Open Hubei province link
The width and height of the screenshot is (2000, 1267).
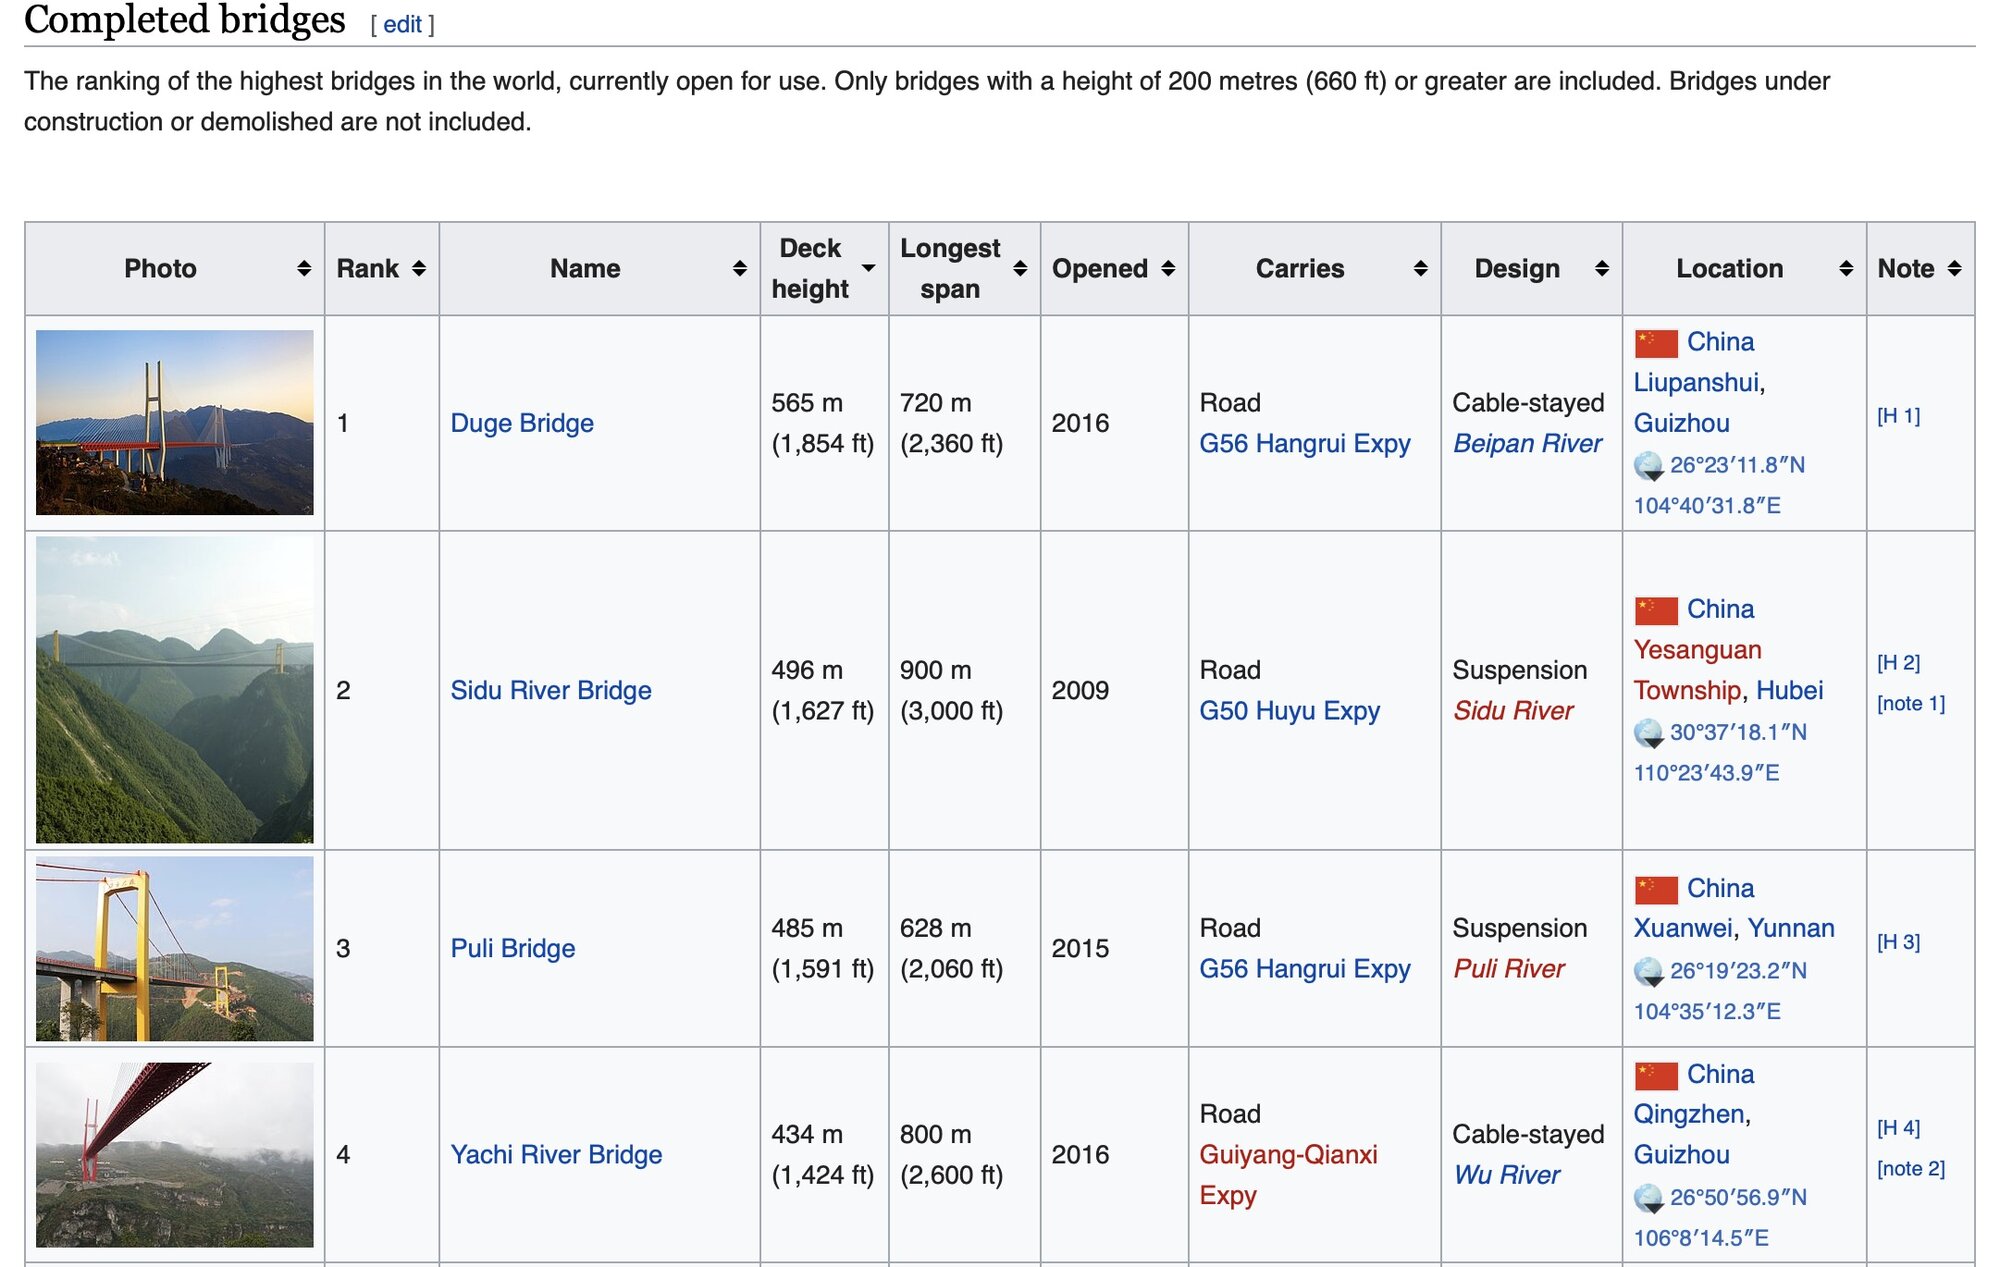1790,690
